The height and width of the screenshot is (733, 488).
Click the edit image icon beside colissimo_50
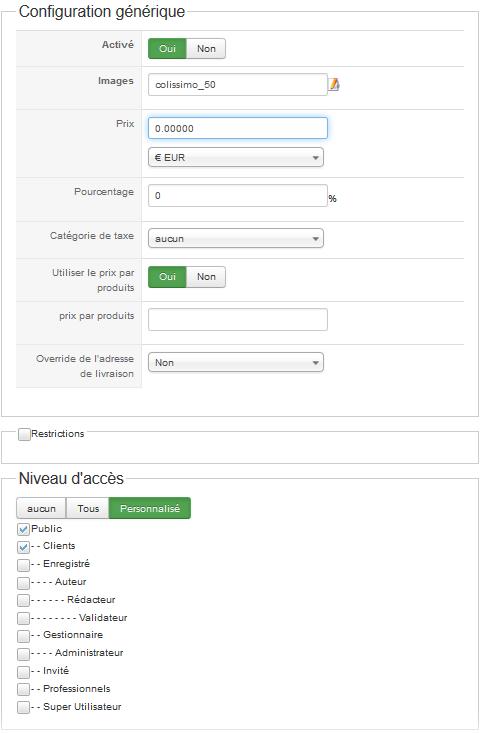tap(334, 85)
